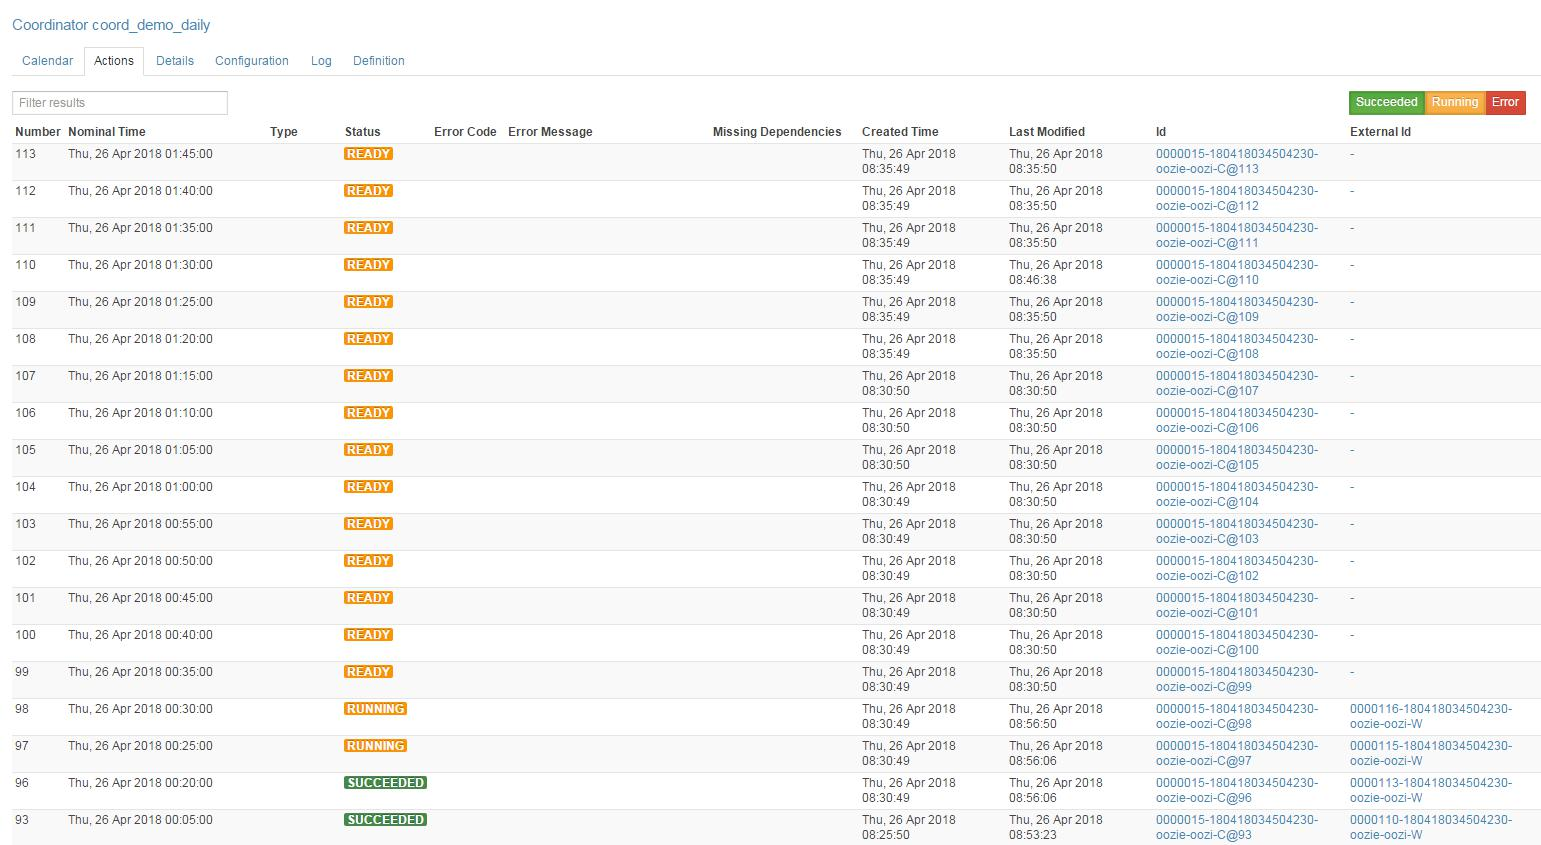This screenshot has height=845, width=1541.
Task: Click the Status column header
Action: tap(363, 132)
